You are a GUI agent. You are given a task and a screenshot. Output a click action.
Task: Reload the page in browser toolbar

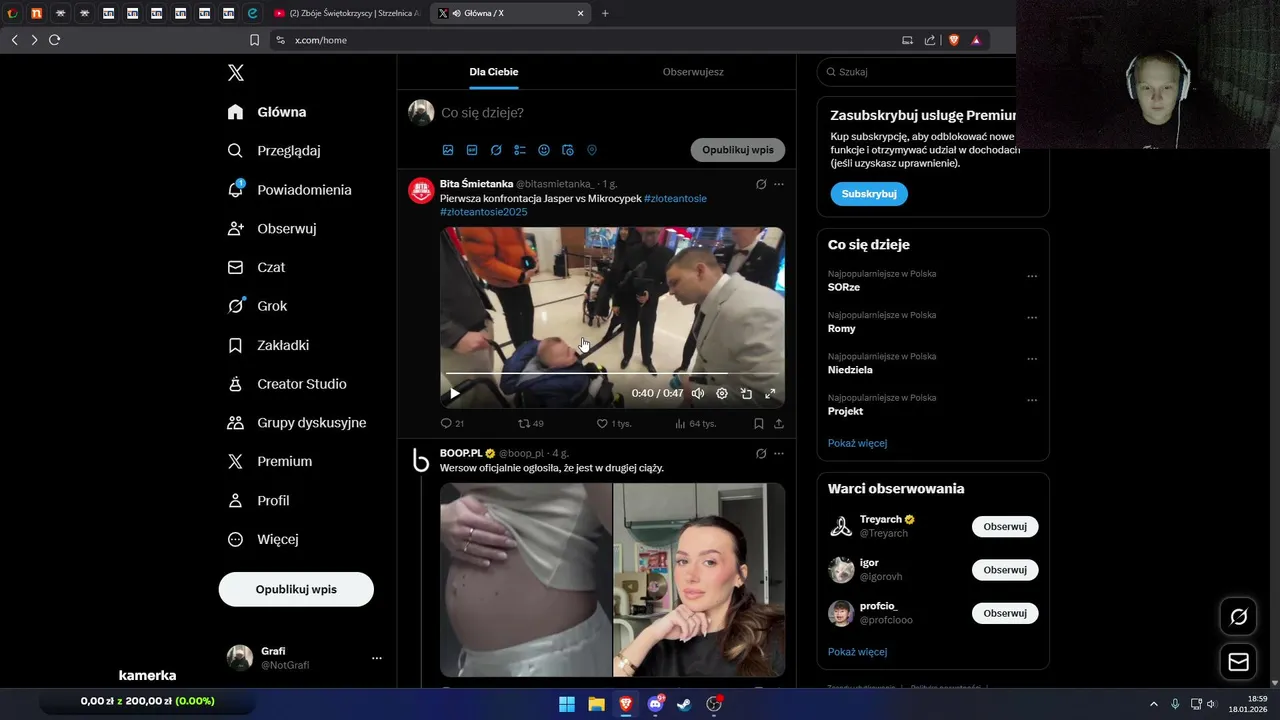[x=54, y=40]
